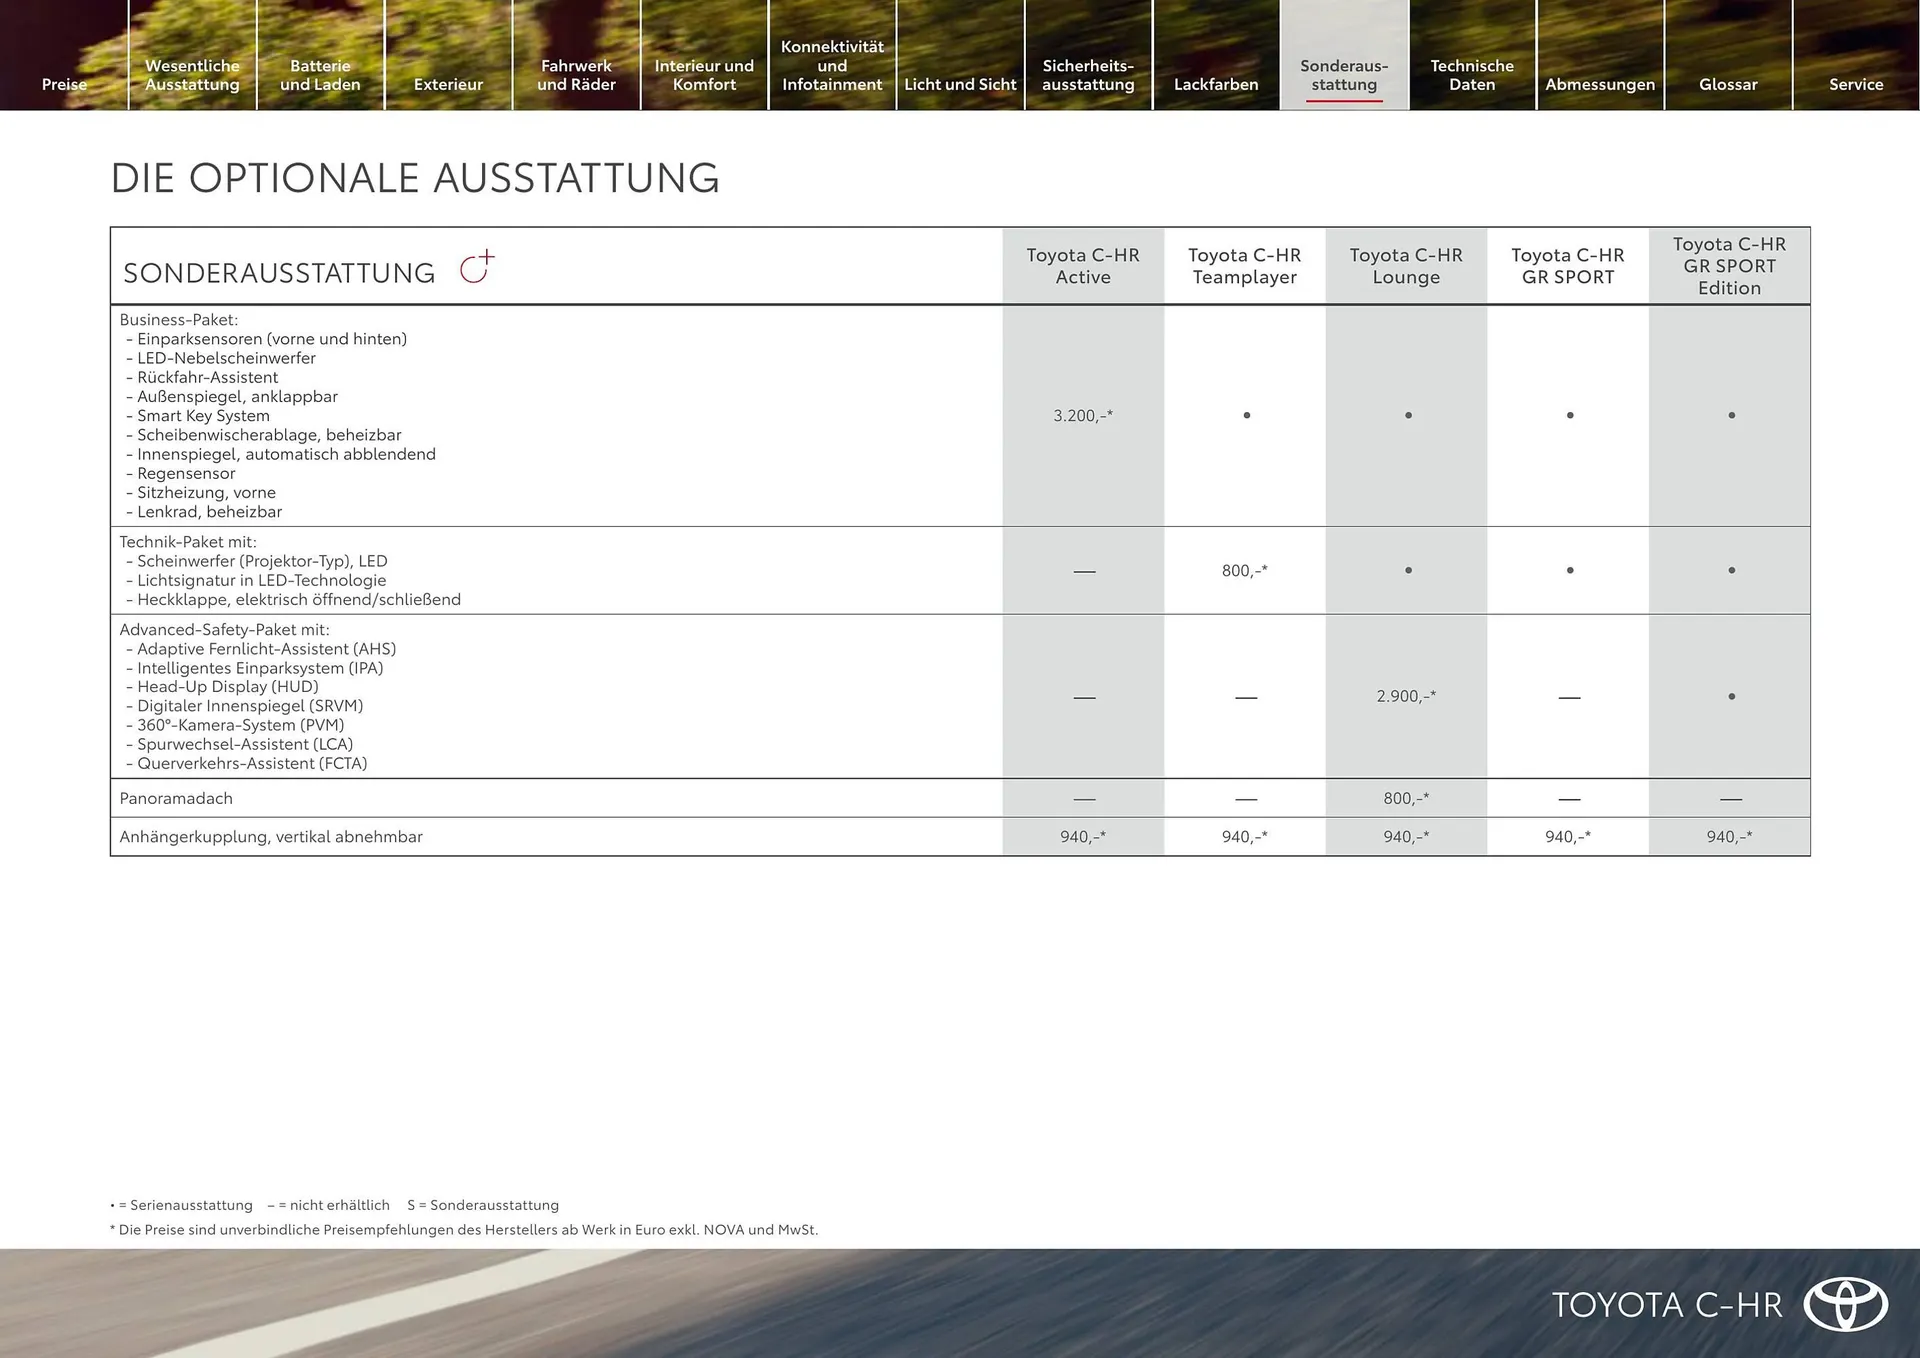Select Sicherheitsausstattung
Screen dimensions: 1920x1358
point(1088,75)
